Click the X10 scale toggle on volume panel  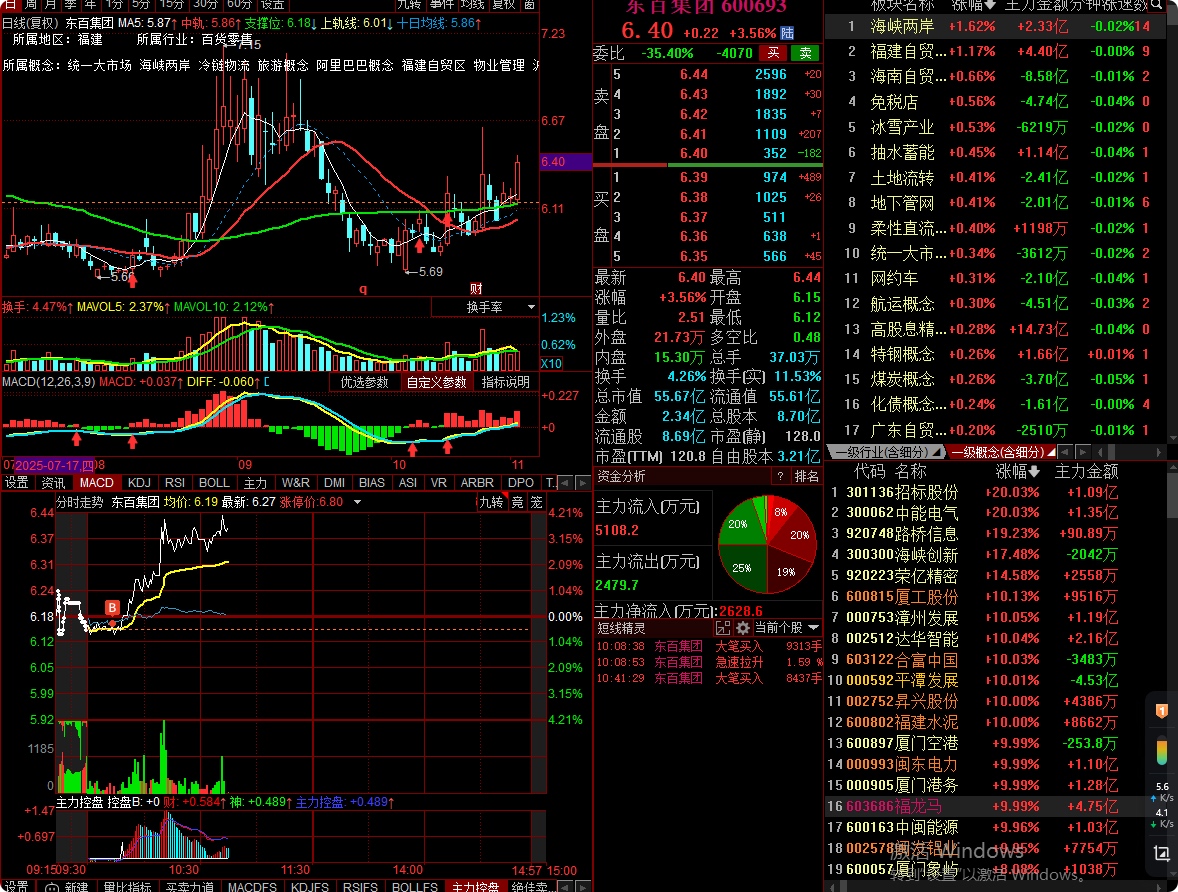point(551,364)
